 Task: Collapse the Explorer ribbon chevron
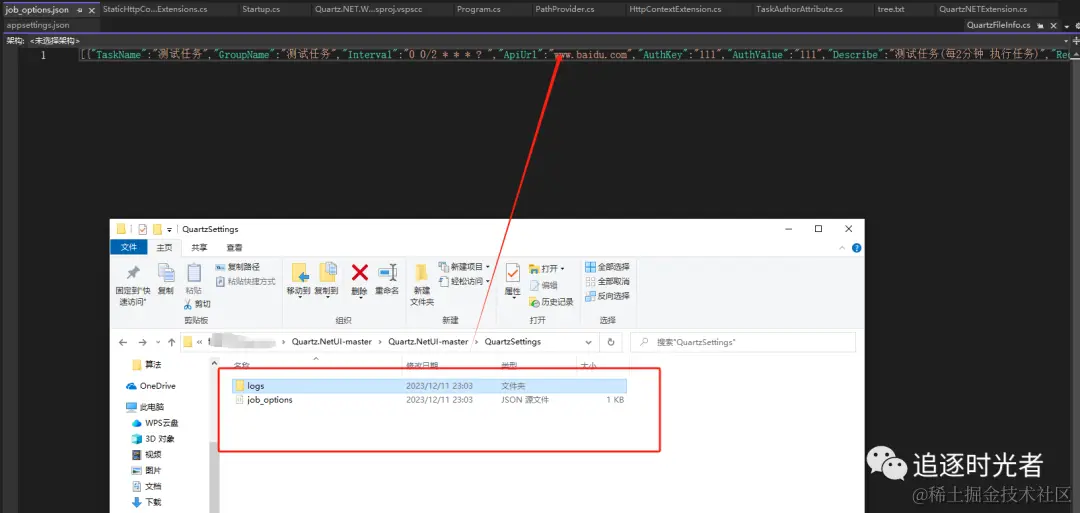click(840, 247)
